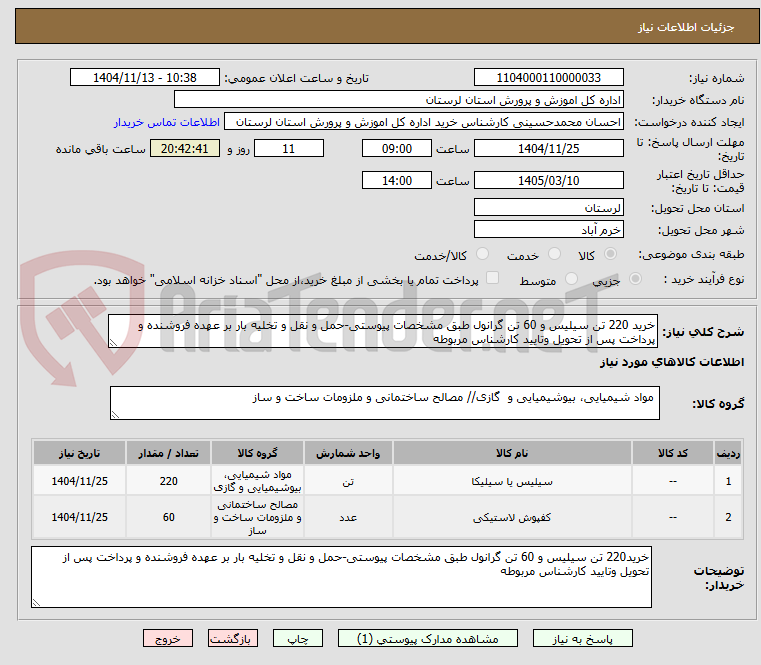Click the تاریخ نیاز column header

coord(80,453)
